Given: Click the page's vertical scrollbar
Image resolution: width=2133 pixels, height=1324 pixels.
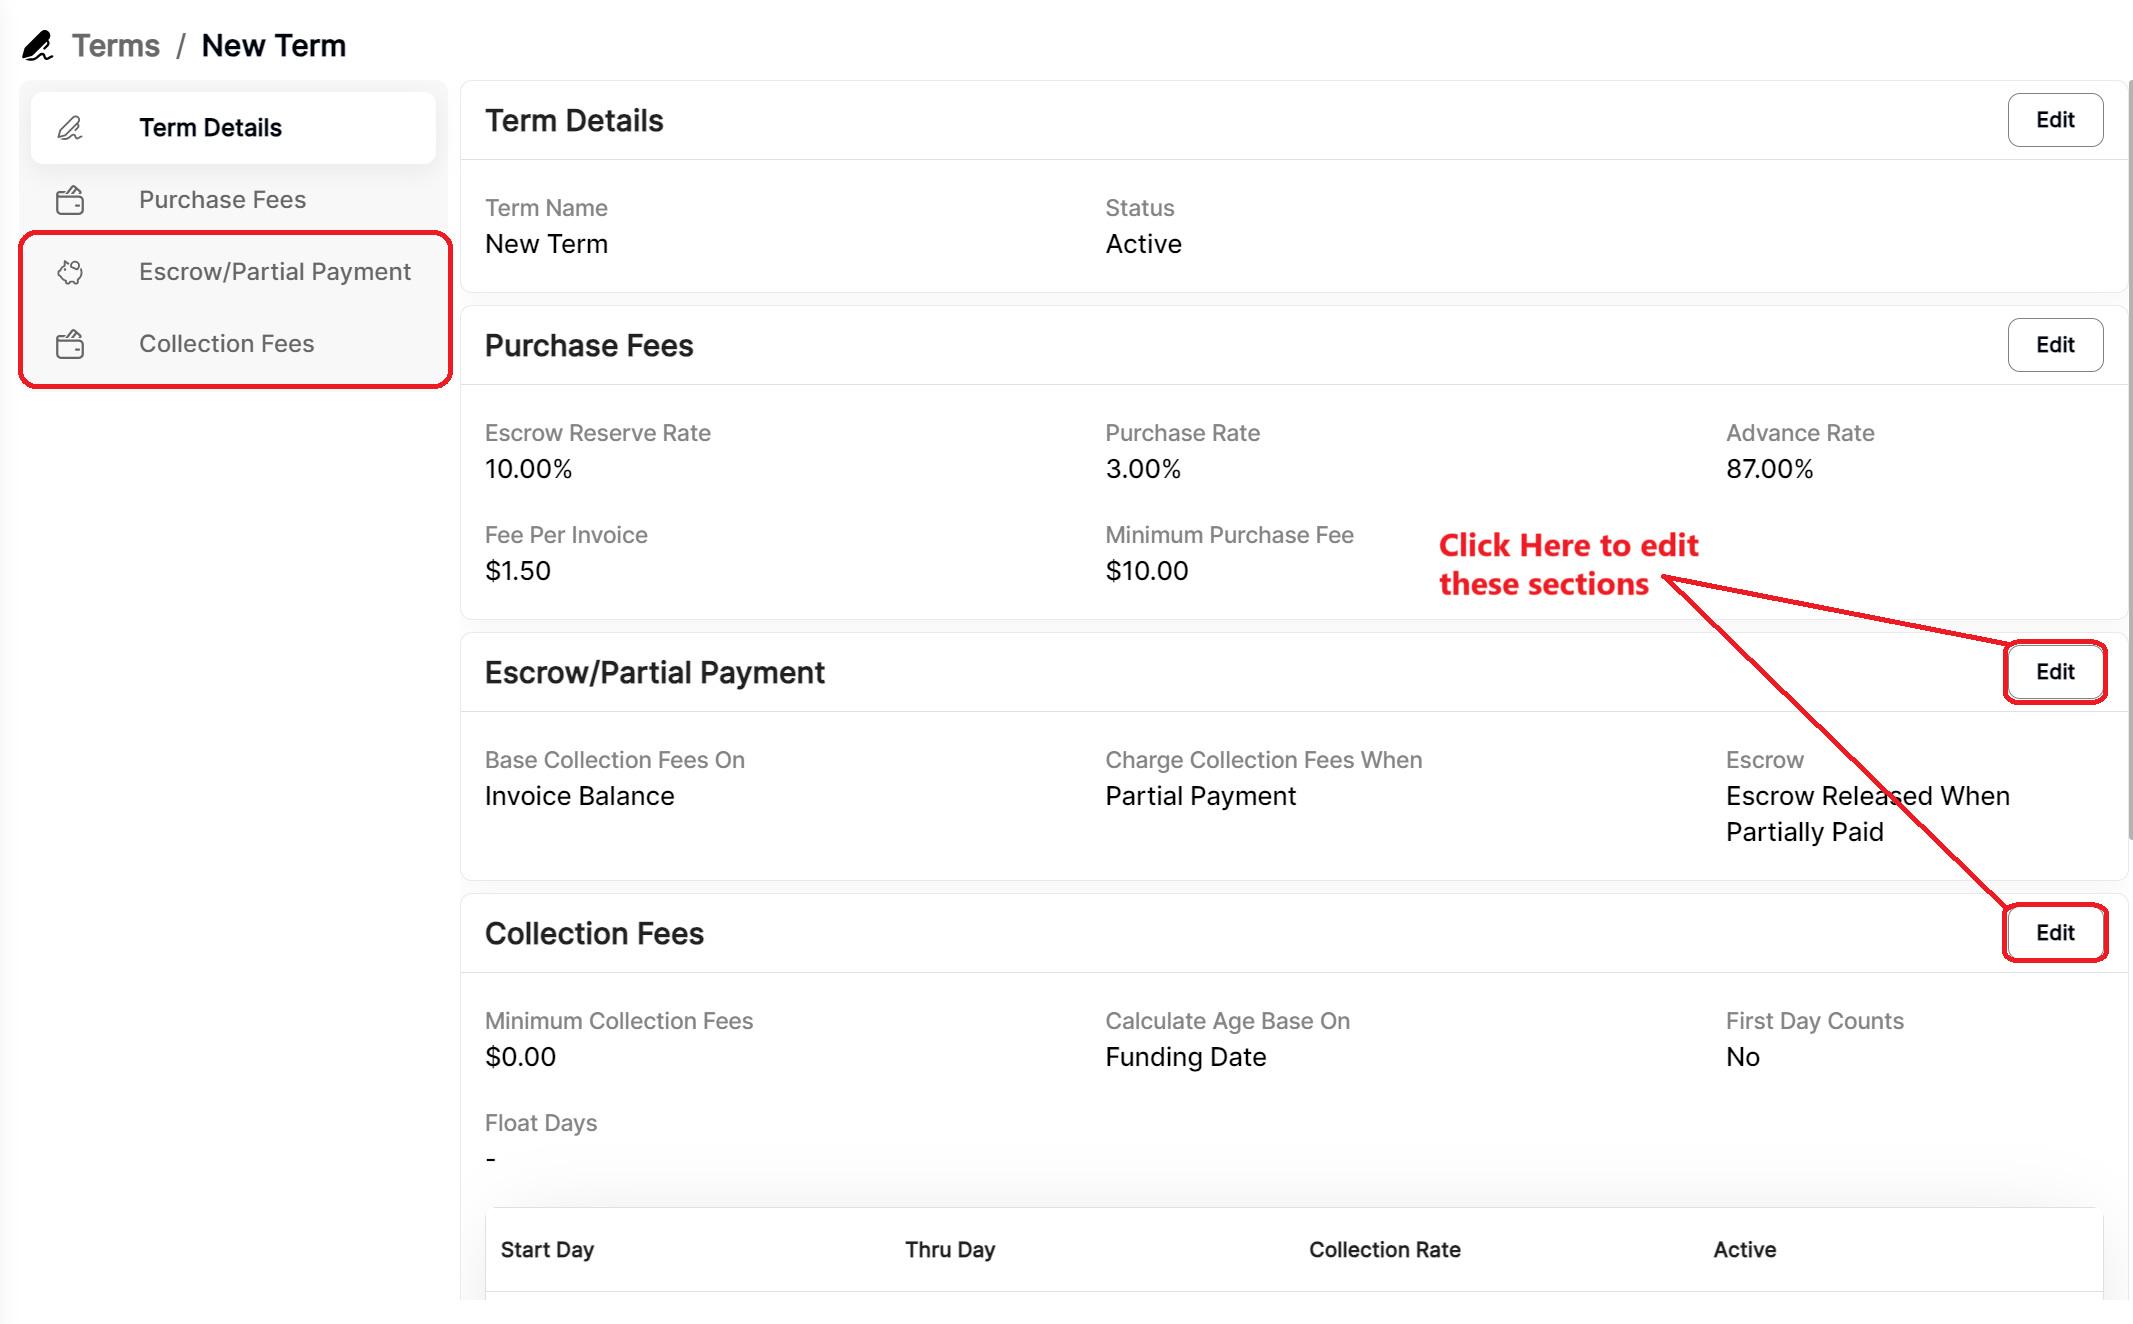Looking at the screenshot, I should [2129, 460].
